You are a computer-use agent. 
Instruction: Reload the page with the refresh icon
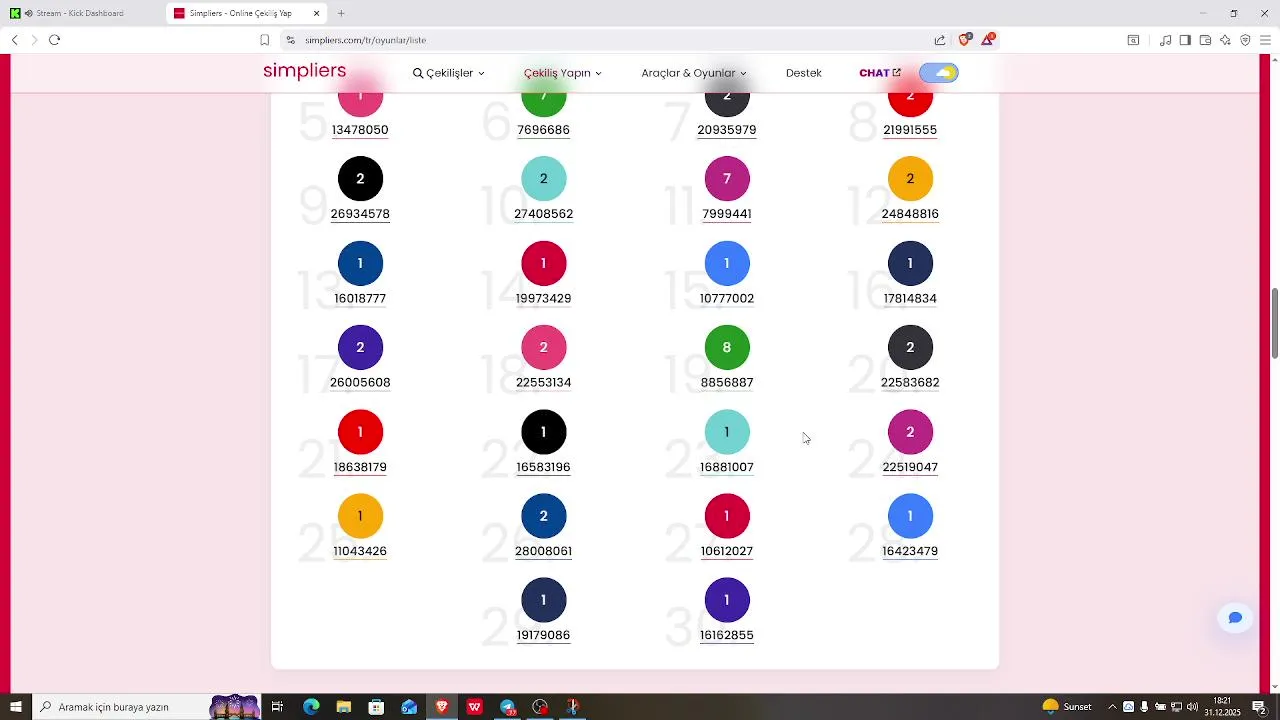(x=55, y=40)
